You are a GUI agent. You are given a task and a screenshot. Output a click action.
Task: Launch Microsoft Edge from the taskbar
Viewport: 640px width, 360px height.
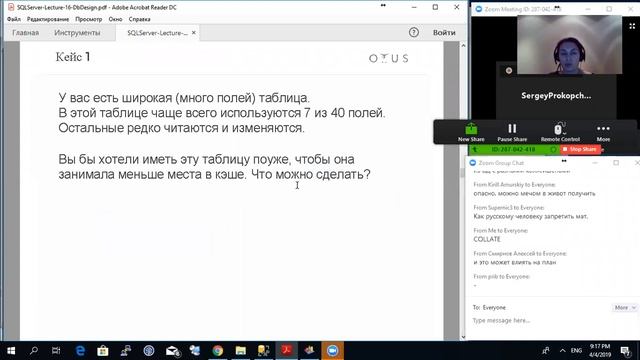point(80,351)
